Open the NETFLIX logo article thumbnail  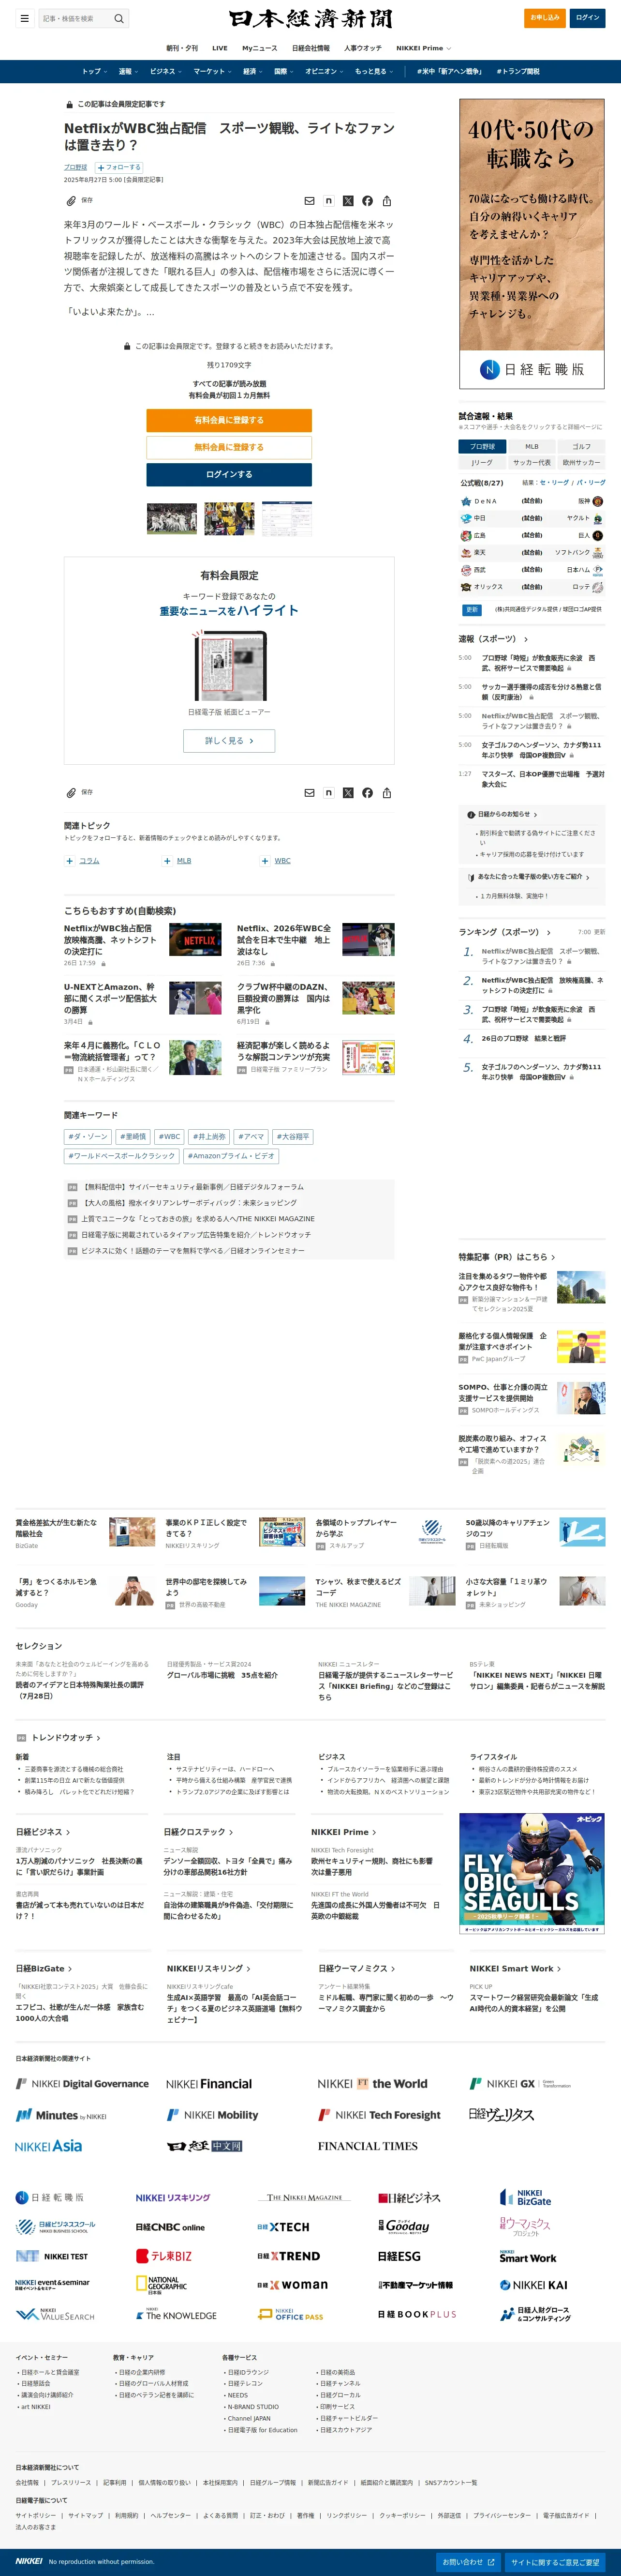195,940
